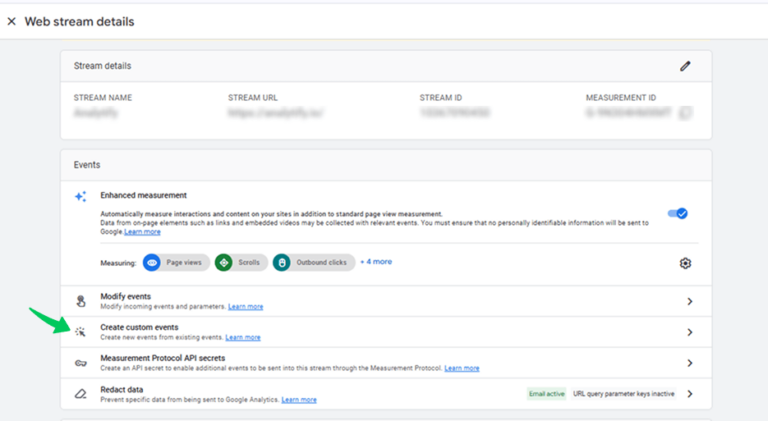Viewport: 768px width, 421px height.
Task: Show the '+ 4 more' measured events
Action: (376, 262)
